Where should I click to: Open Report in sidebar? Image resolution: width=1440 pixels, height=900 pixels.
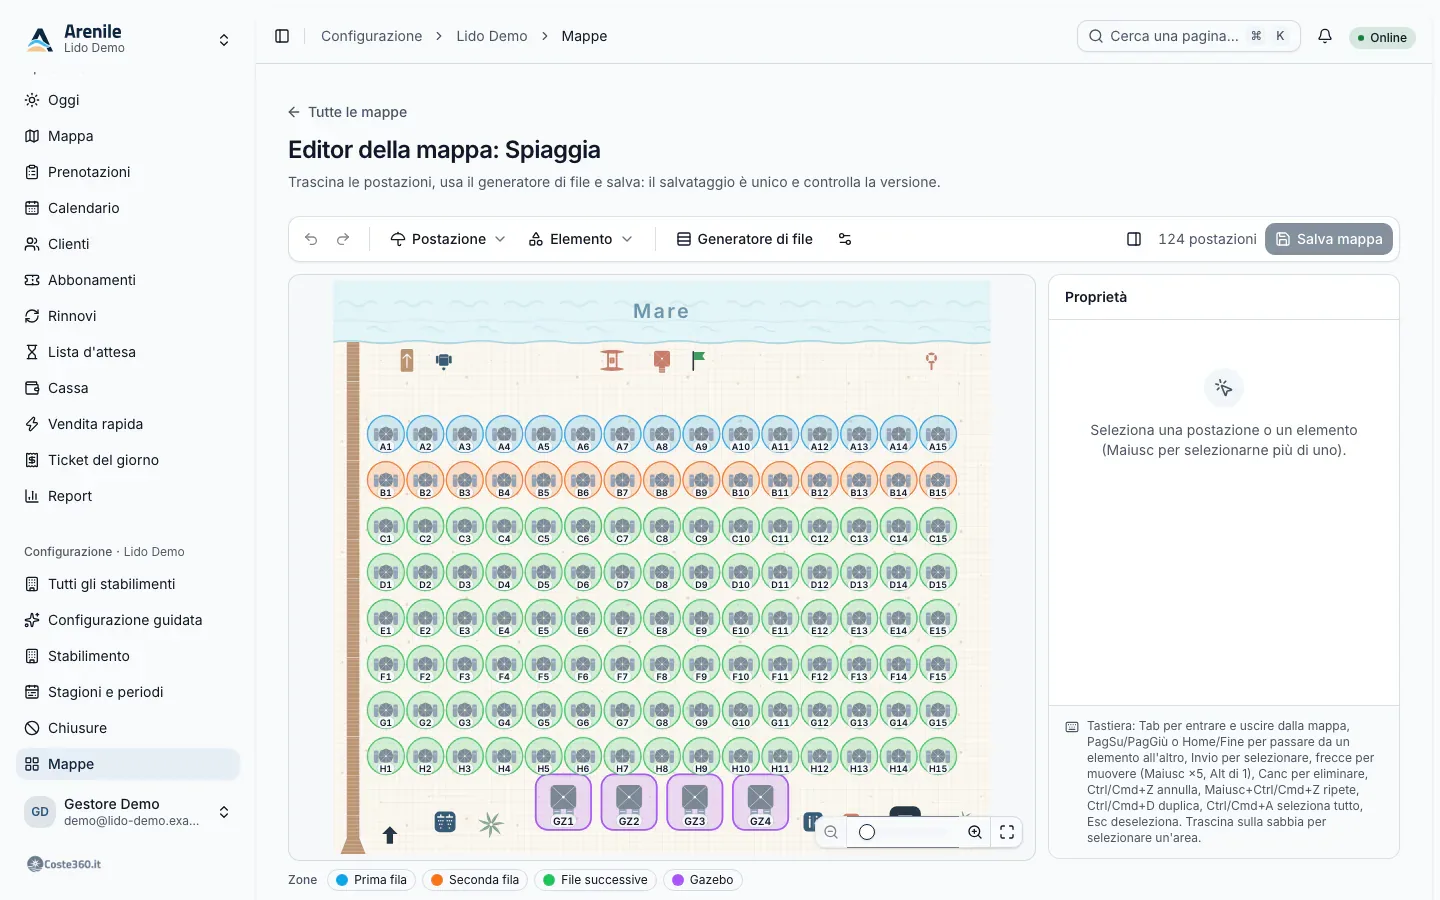(x=128, y=496)
